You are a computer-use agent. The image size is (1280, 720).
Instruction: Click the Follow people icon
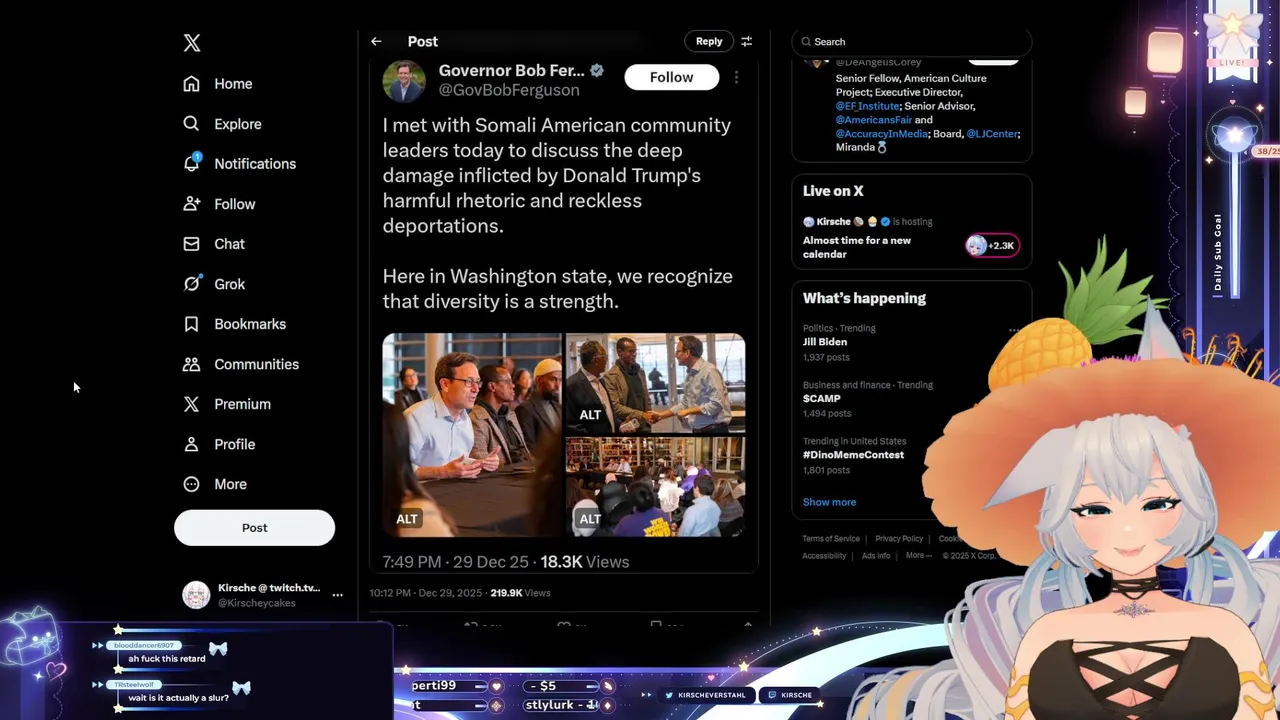point(191,204)
